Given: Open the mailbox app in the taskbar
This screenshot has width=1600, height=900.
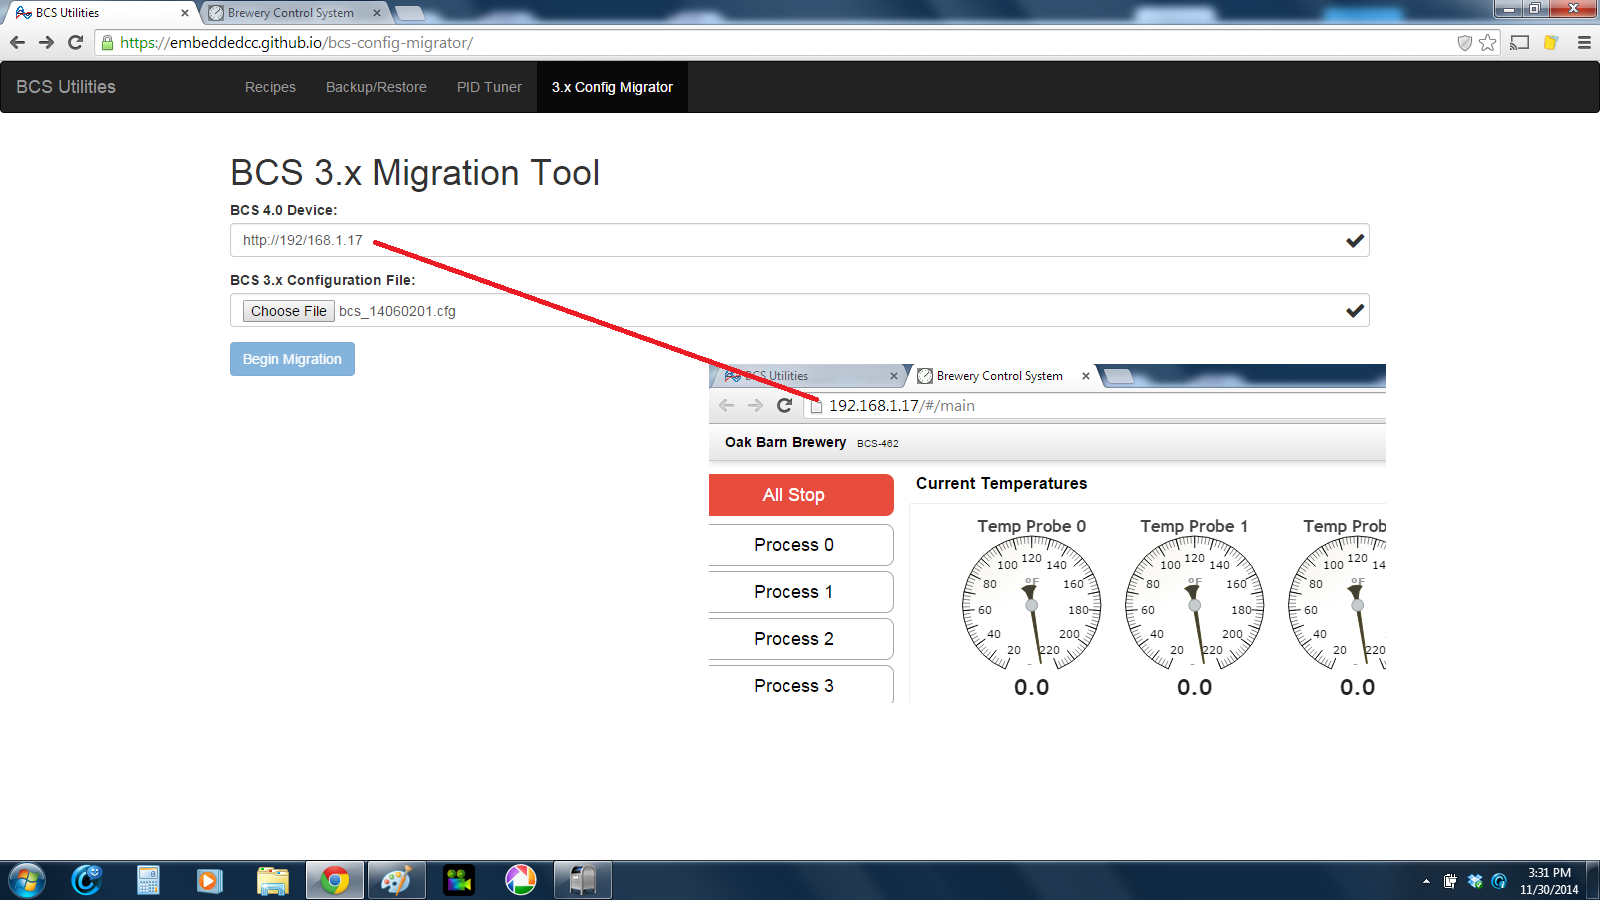Looking at the screenshot, I should click(x=583, y=881).
